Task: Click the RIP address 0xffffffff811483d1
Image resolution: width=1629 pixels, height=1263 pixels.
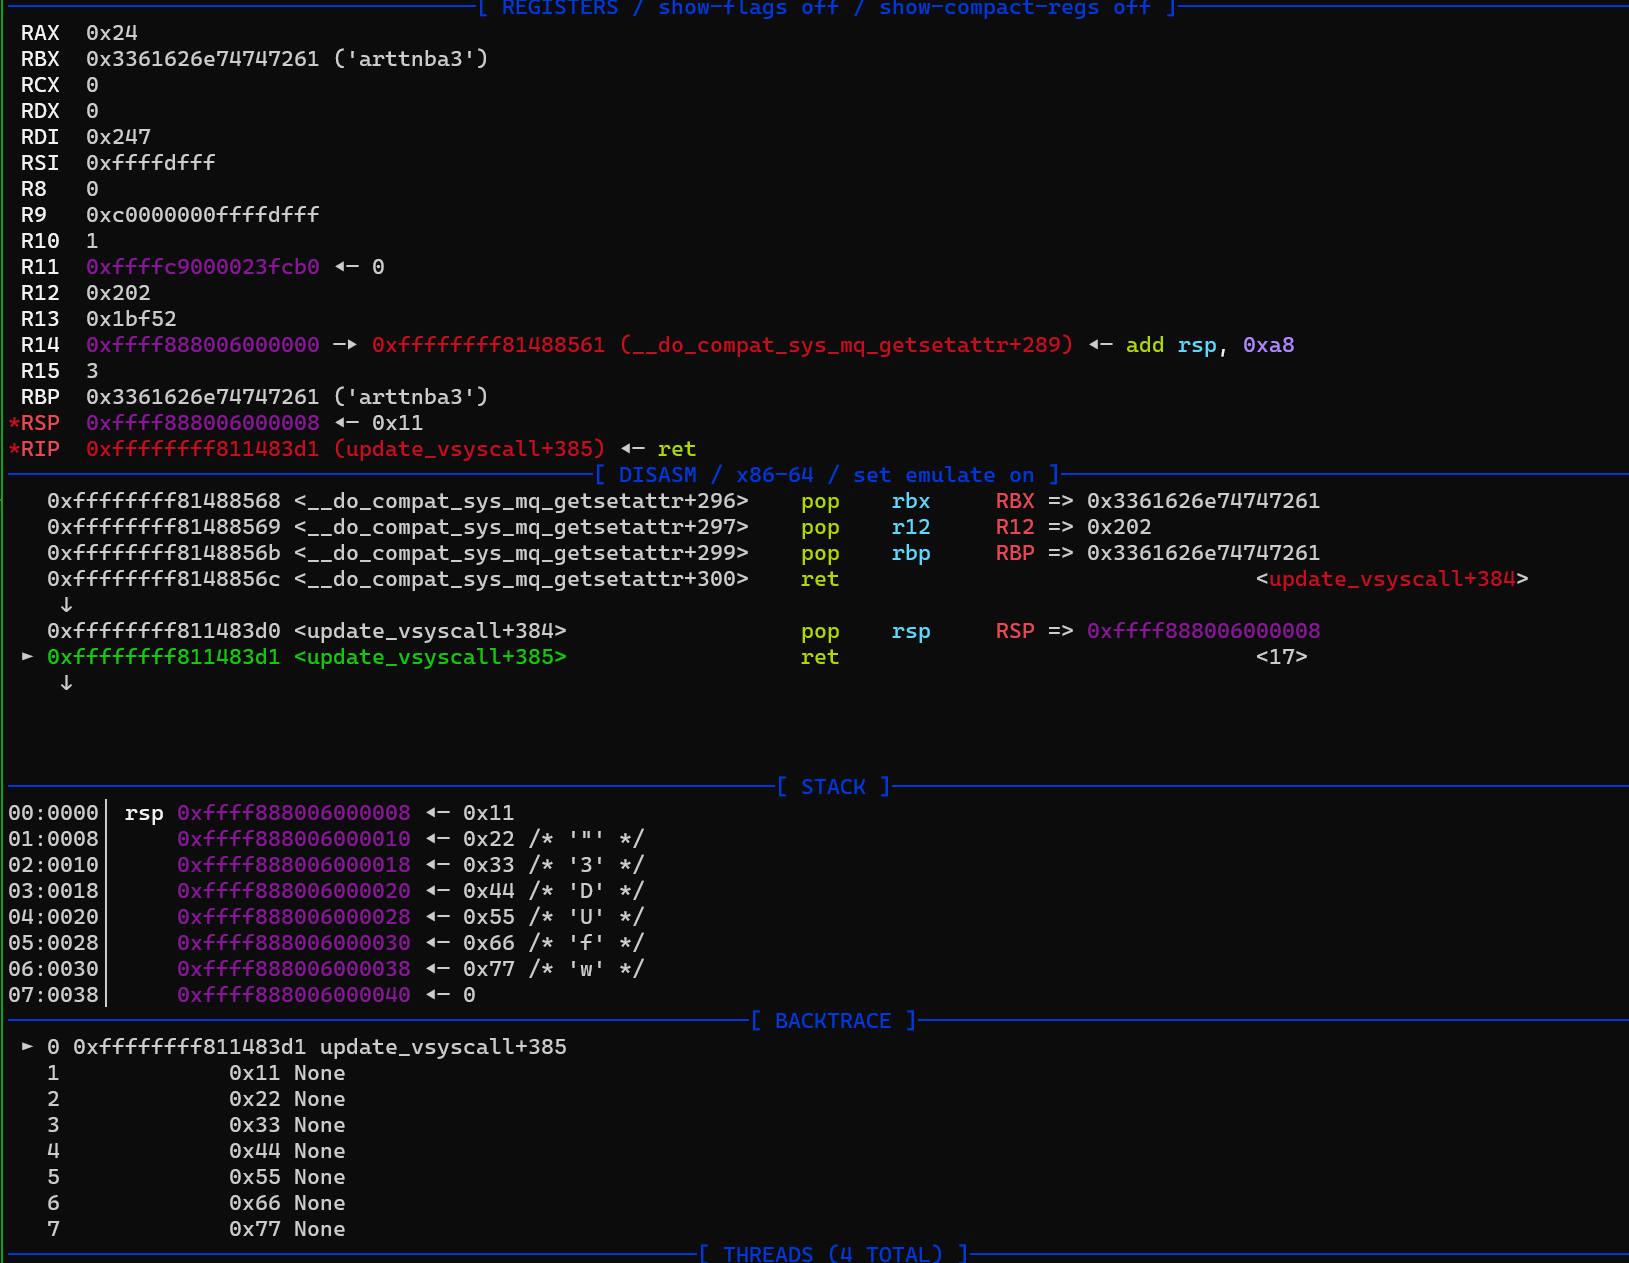Action: click(202, 449)
